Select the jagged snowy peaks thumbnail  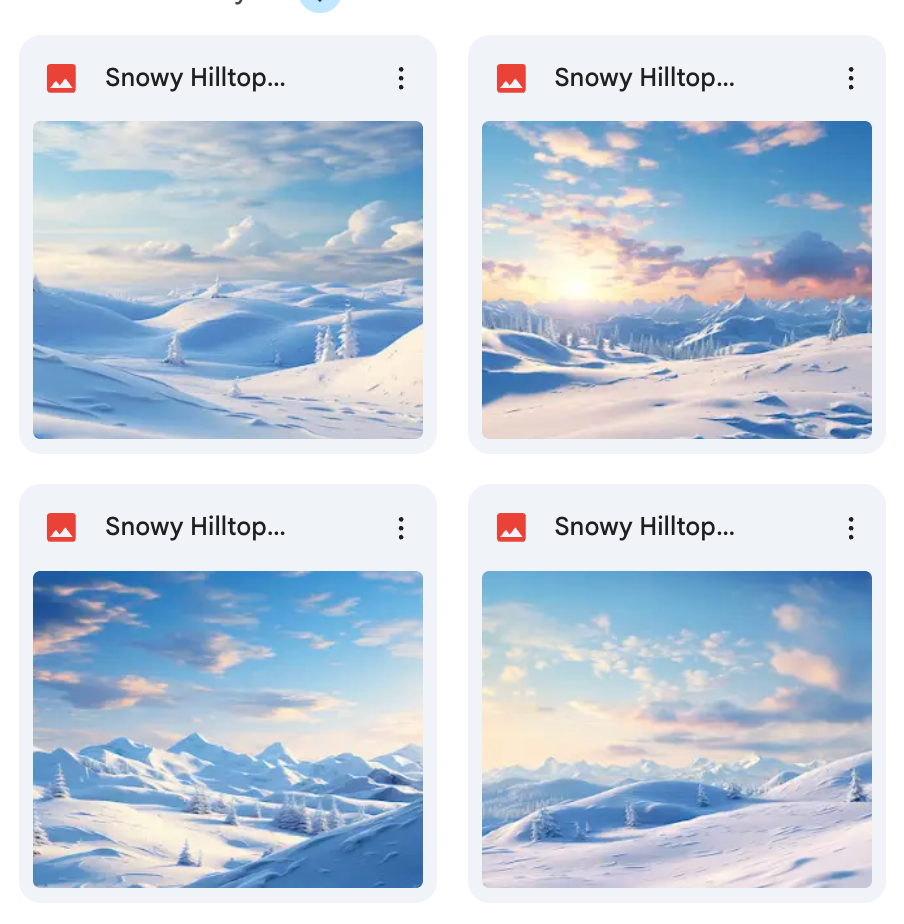(227, 729)
